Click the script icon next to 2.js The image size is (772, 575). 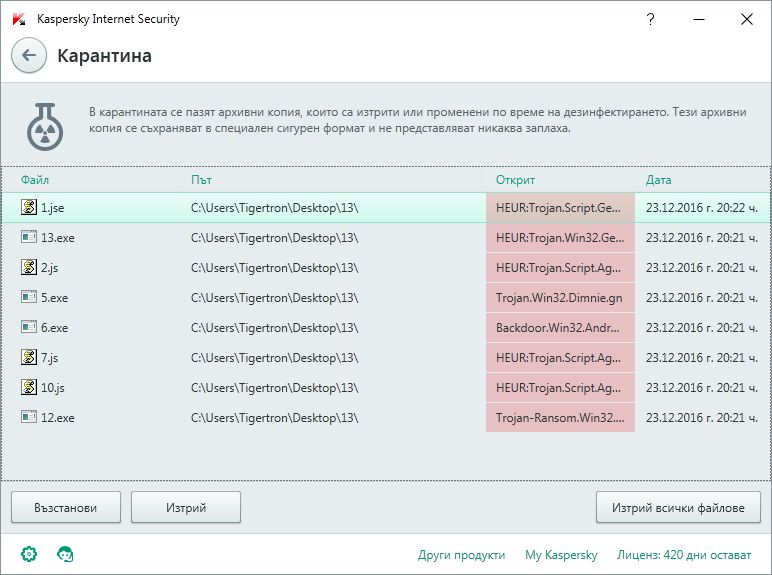pyautogui.click(x=29, y=267)
